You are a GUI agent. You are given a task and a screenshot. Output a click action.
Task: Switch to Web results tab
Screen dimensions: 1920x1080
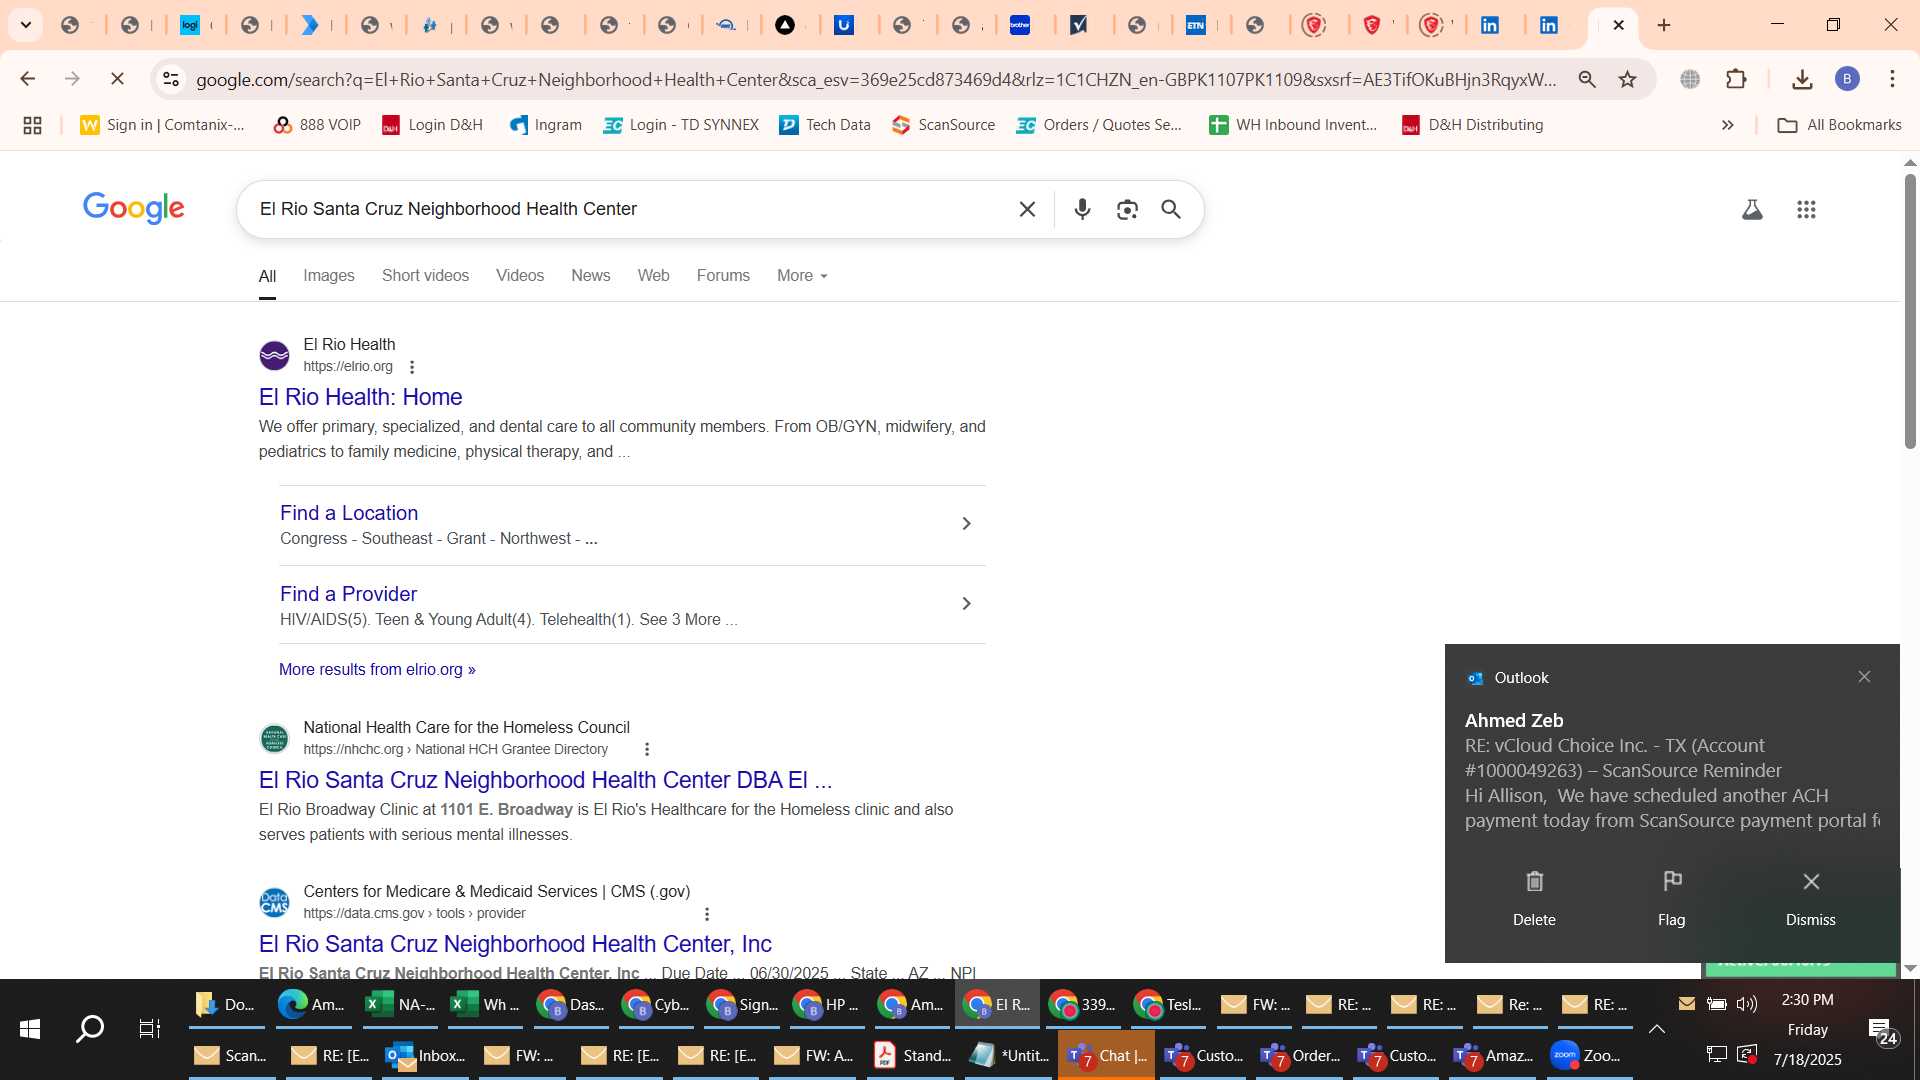(x=654, y=276)
